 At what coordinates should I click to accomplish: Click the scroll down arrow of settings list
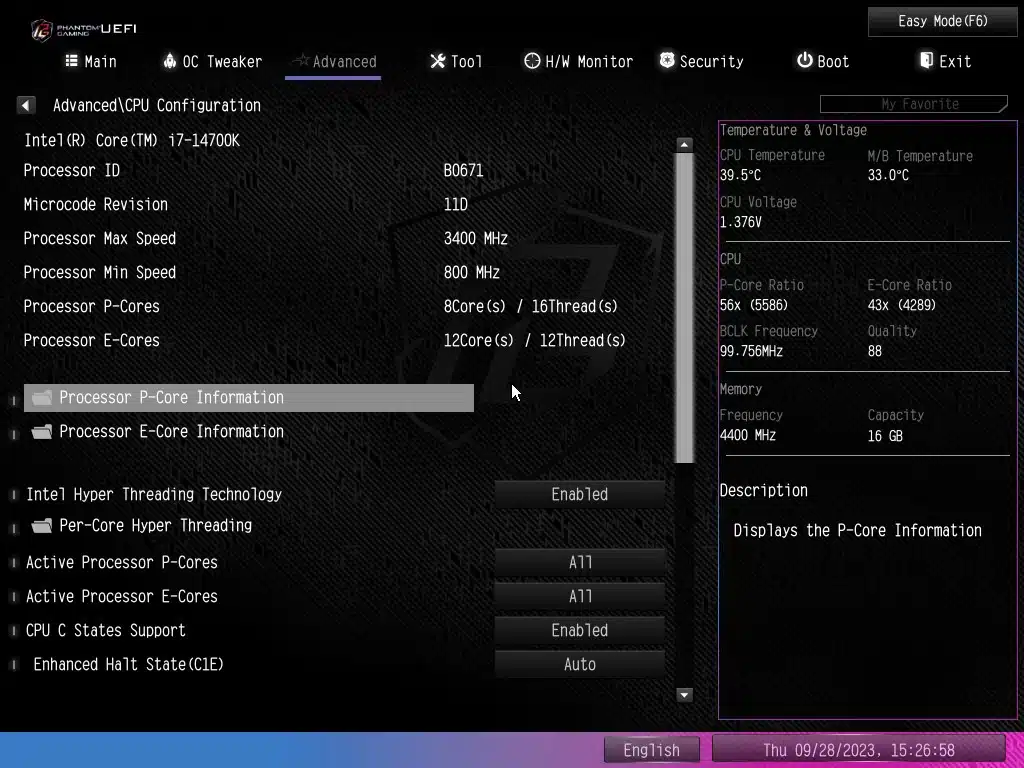tap(685, 694)
